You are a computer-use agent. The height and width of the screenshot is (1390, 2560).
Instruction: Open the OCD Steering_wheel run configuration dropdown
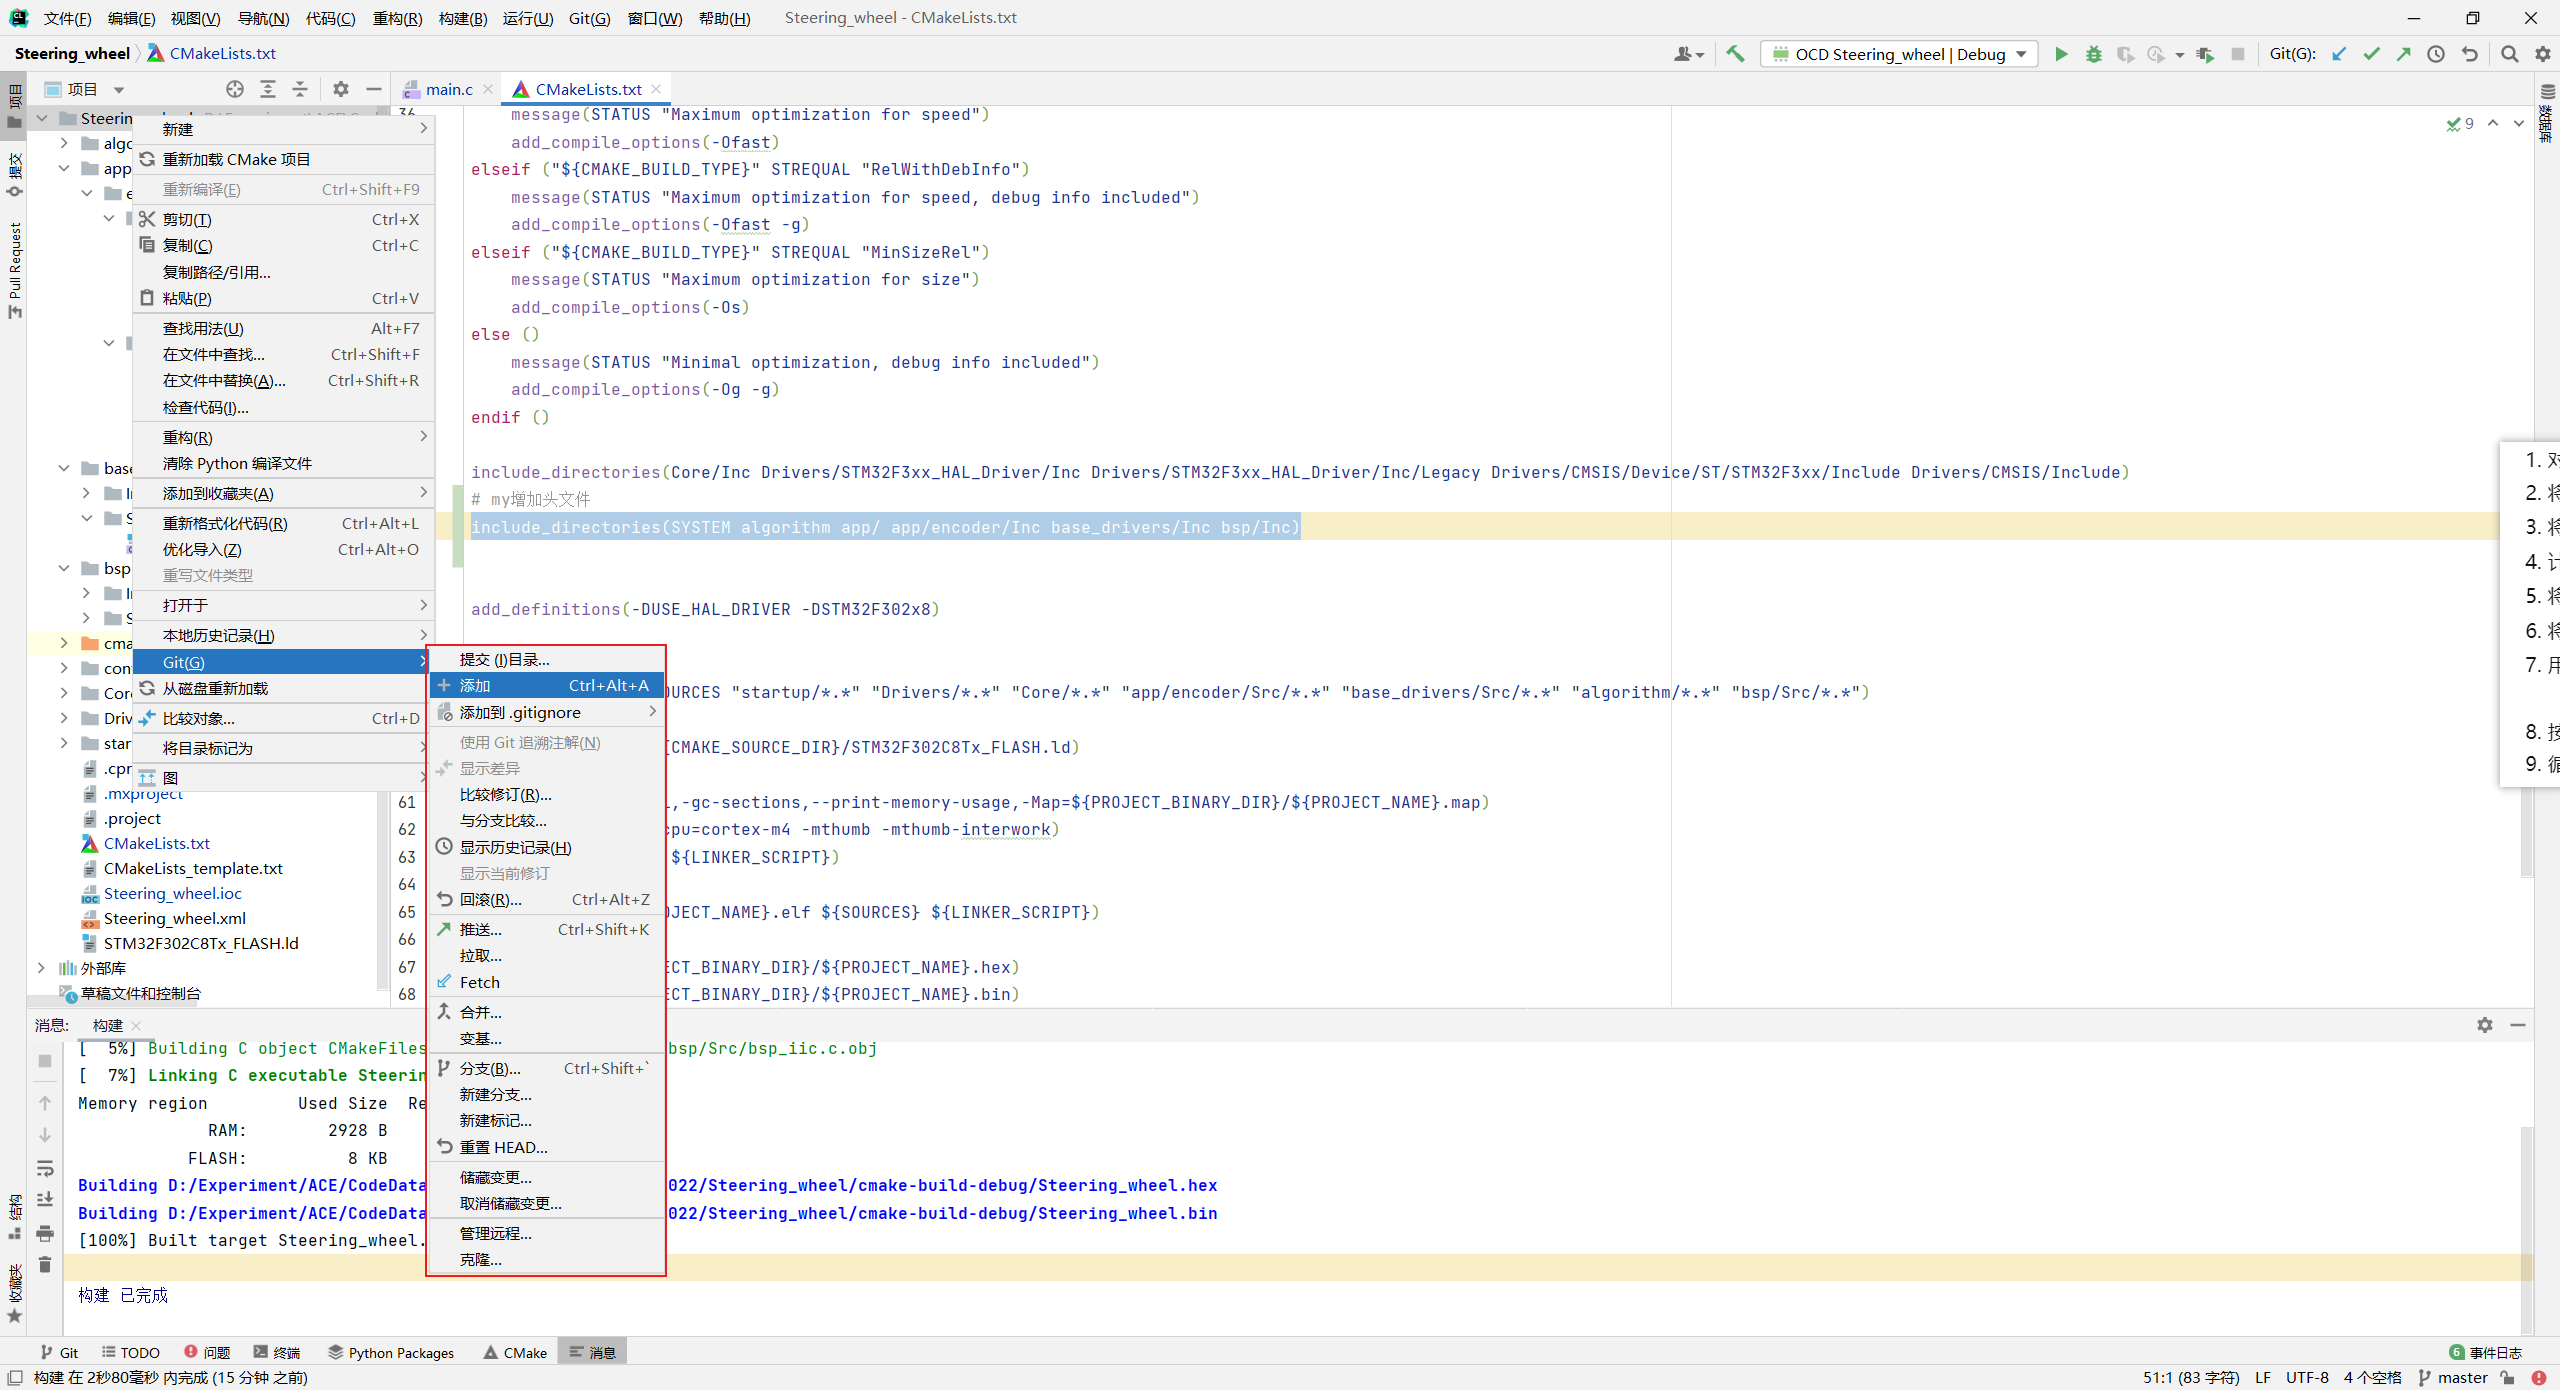(1898, 54)
